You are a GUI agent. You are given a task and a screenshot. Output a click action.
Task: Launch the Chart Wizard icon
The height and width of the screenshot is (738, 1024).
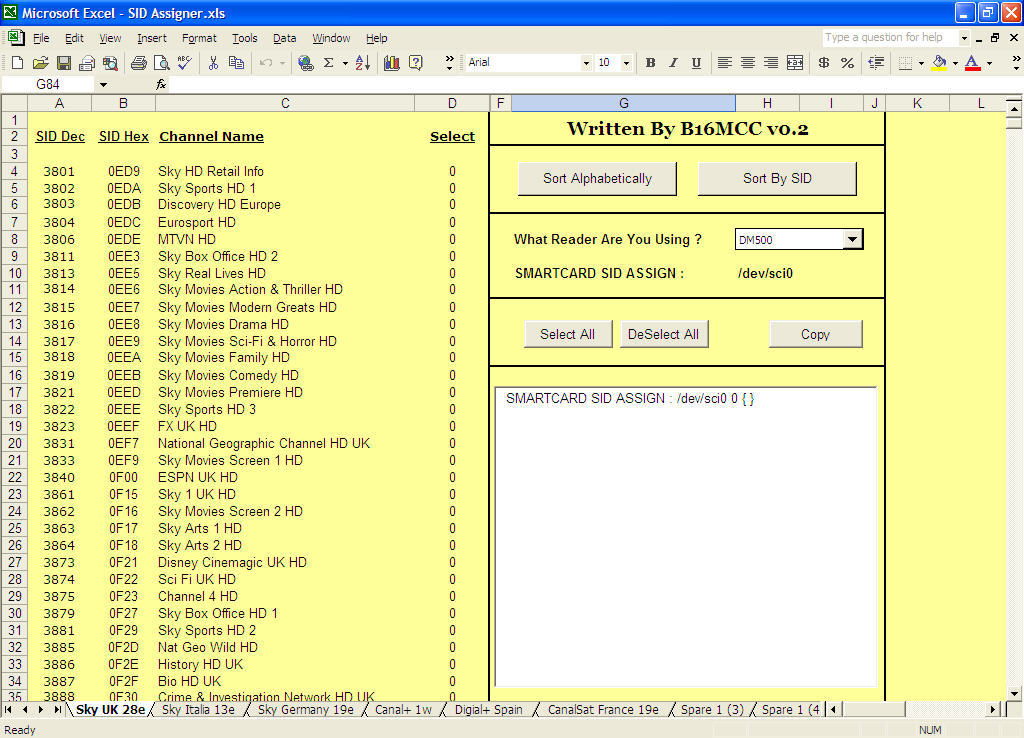tap(392, 63)
